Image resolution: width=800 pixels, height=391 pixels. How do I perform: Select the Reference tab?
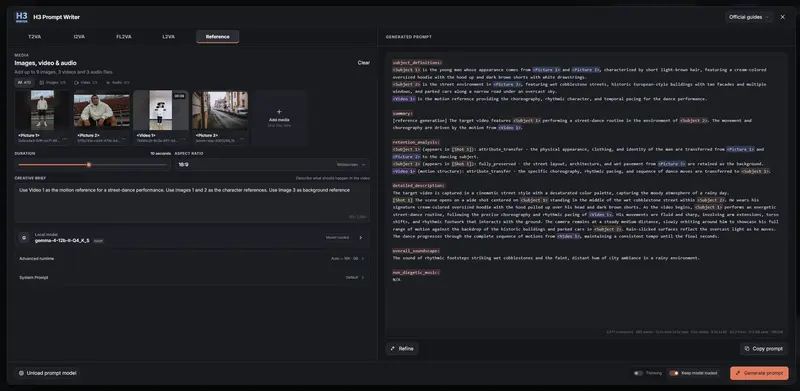[217, 37]
